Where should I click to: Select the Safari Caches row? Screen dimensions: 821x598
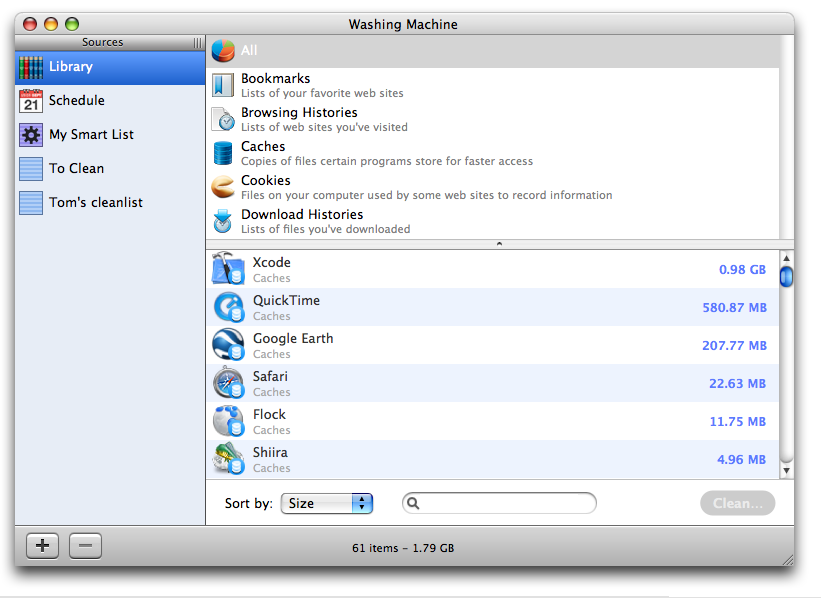pyautogui.click(x=493, y=383)
